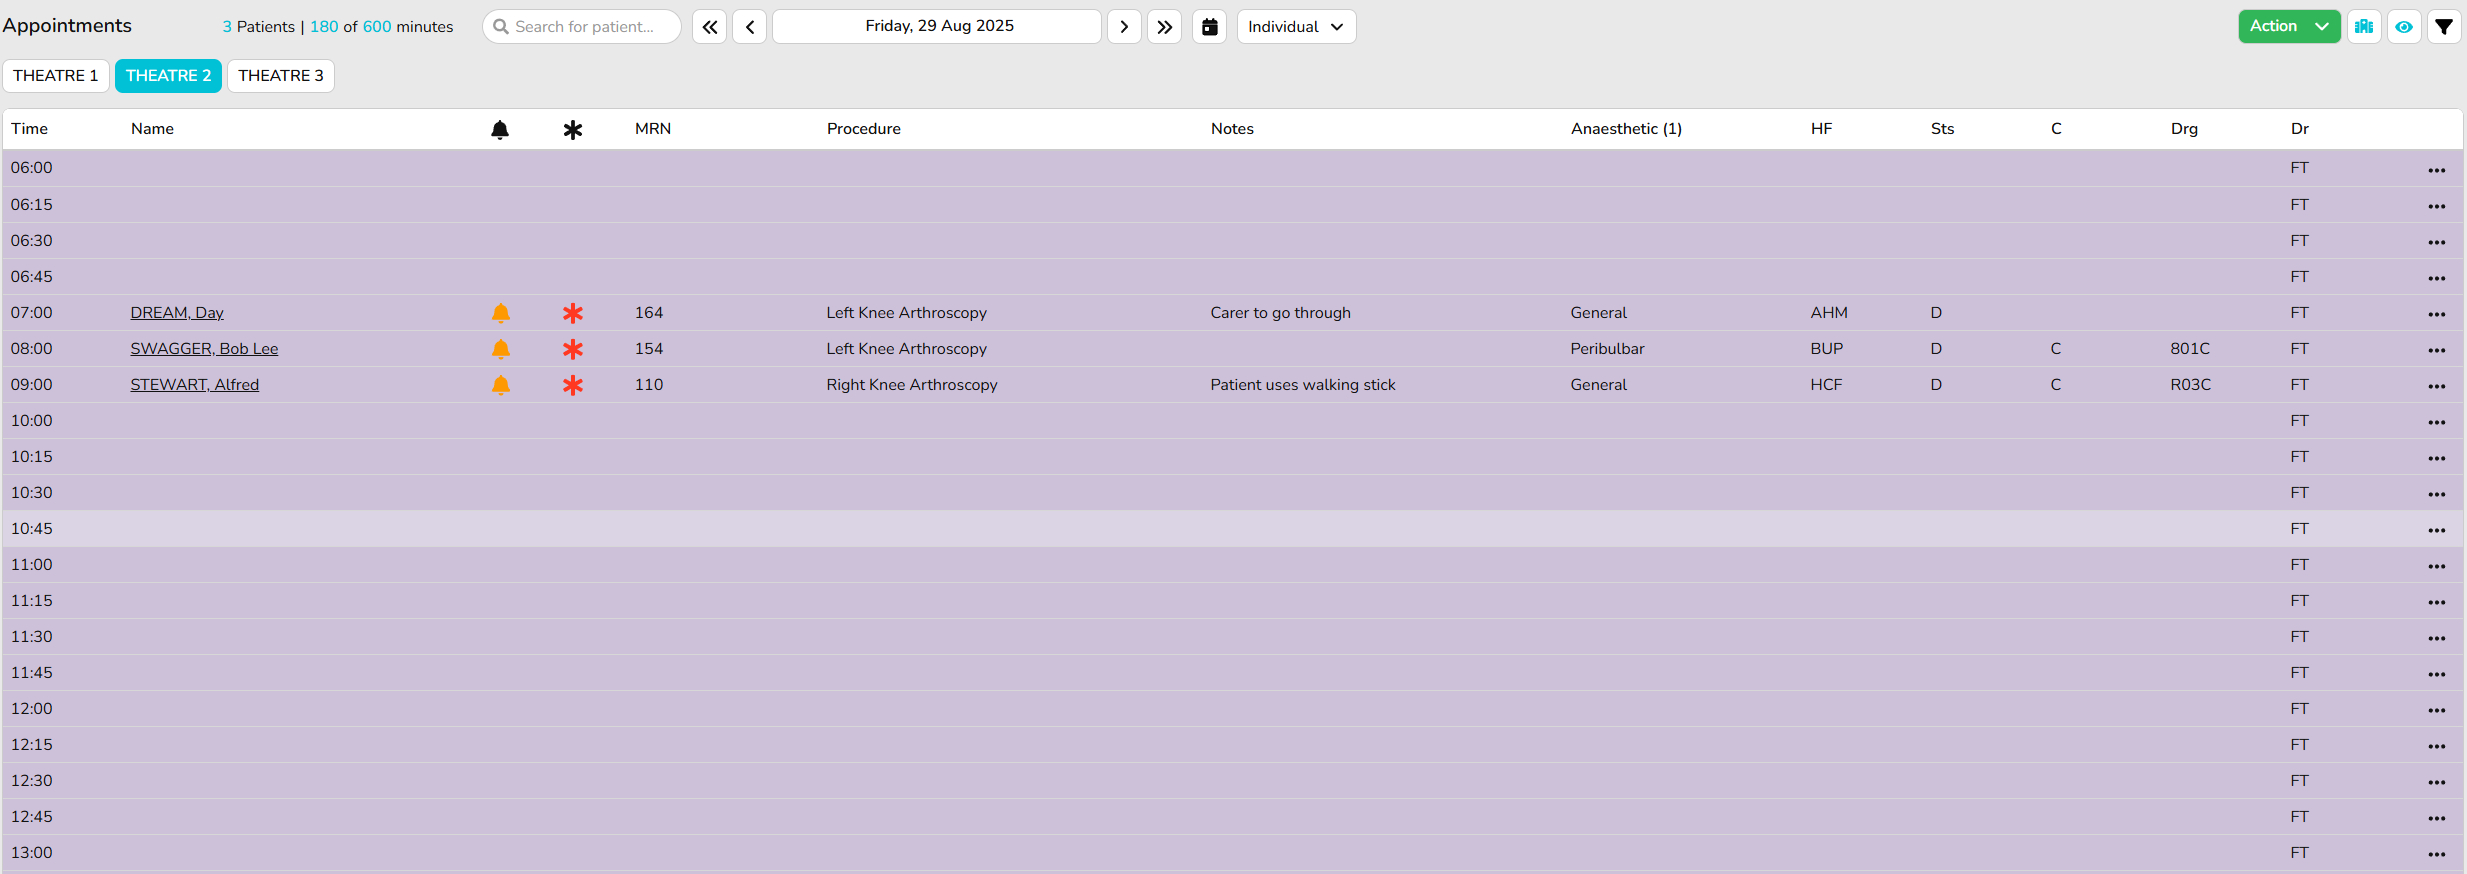Image resolution: width=2467 pixels, height=874 pixels.
Task: Switch to THEATRE 3 tab
Action: [x=280, y=76]
